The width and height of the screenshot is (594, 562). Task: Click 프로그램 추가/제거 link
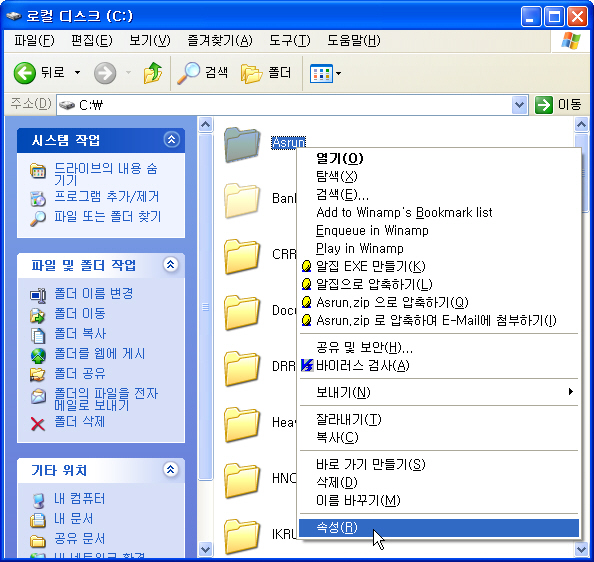107,197
